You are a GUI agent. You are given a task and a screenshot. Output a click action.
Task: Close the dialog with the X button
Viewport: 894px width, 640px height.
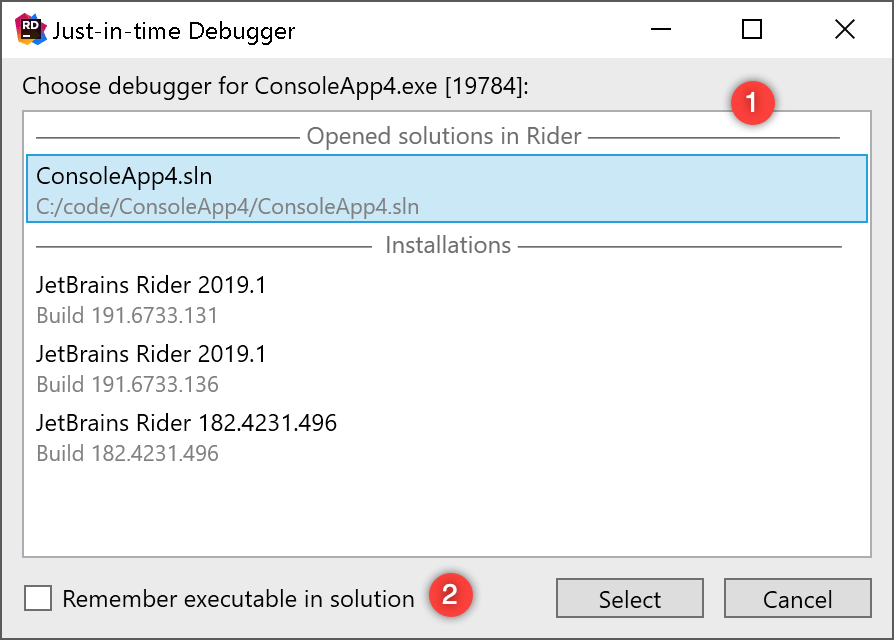[845, 30]
